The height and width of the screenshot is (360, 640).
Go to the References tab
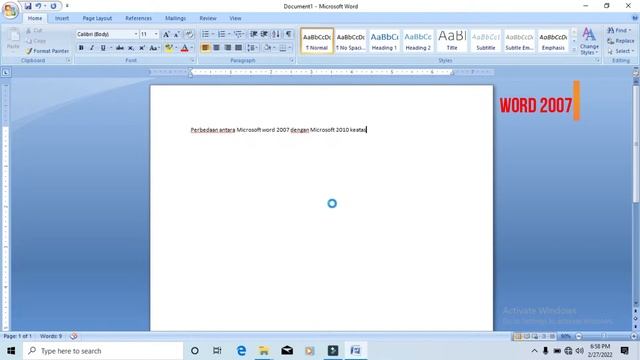point(138,18)
